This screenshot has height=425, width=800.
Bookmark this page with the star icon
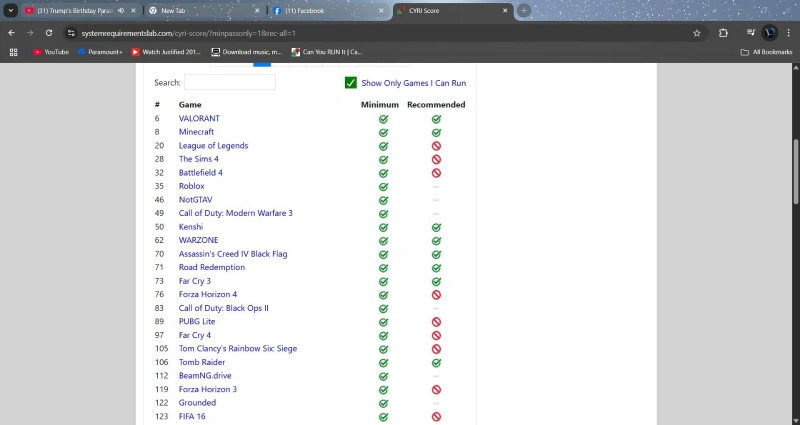(x=697, y=33)
